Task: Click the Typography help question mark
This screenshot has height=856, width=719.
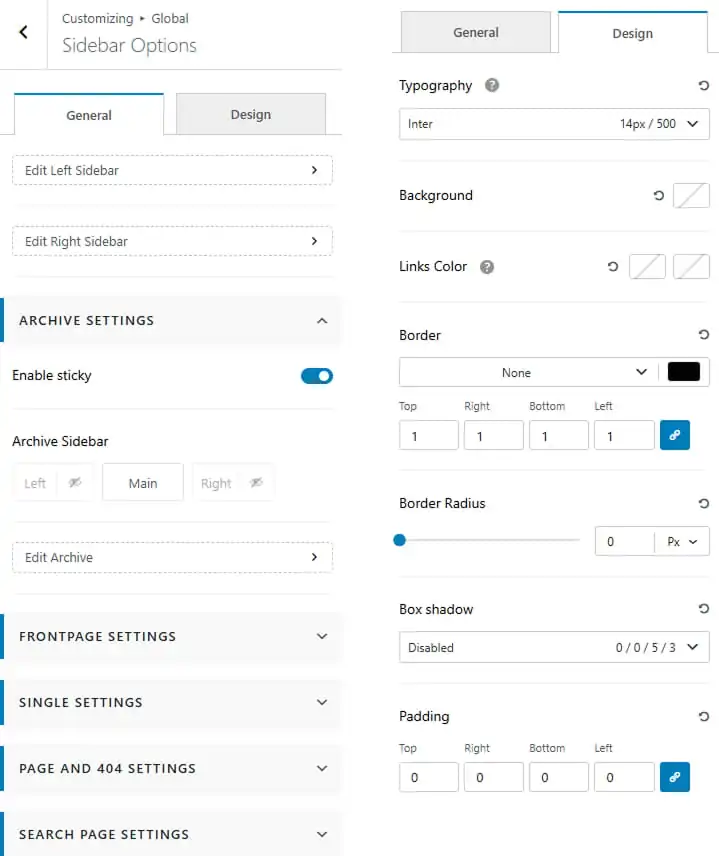Action: pyautogui.click(x=491, y=85)
